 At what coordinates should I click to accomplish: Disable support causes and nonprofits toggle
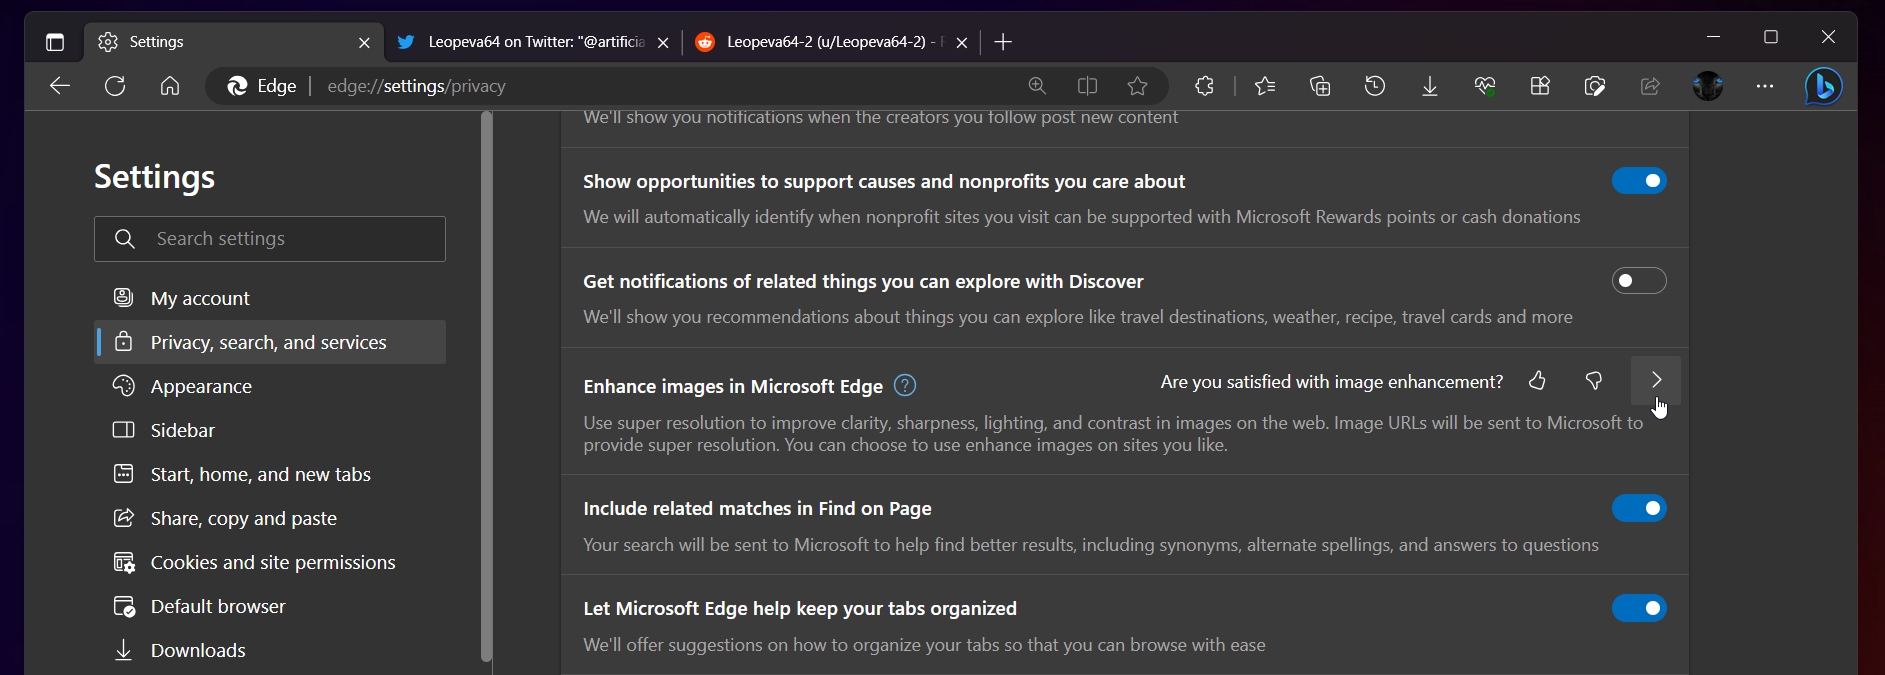1639,181
